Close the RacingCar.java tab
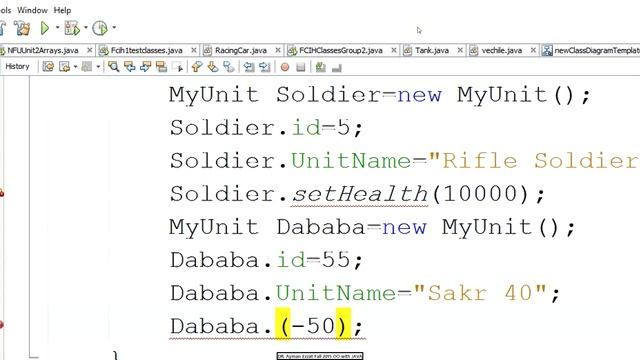Image resolution: width=640 pixels, height=360 pixels. (278, 50)
